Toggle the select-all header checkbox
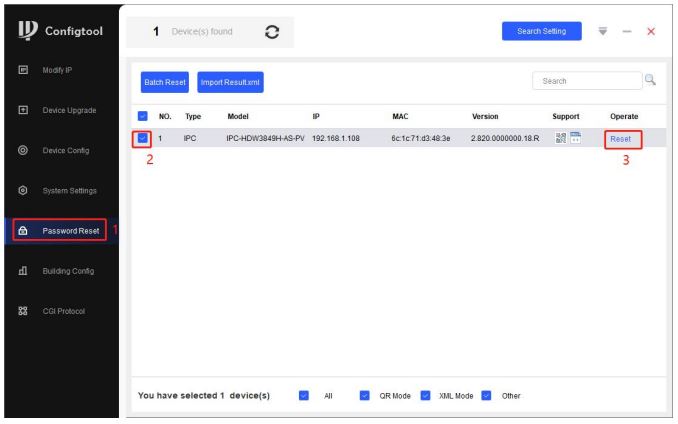Viewport: 678px width, 424px height. pyautogui.click(x=143, y=116)
